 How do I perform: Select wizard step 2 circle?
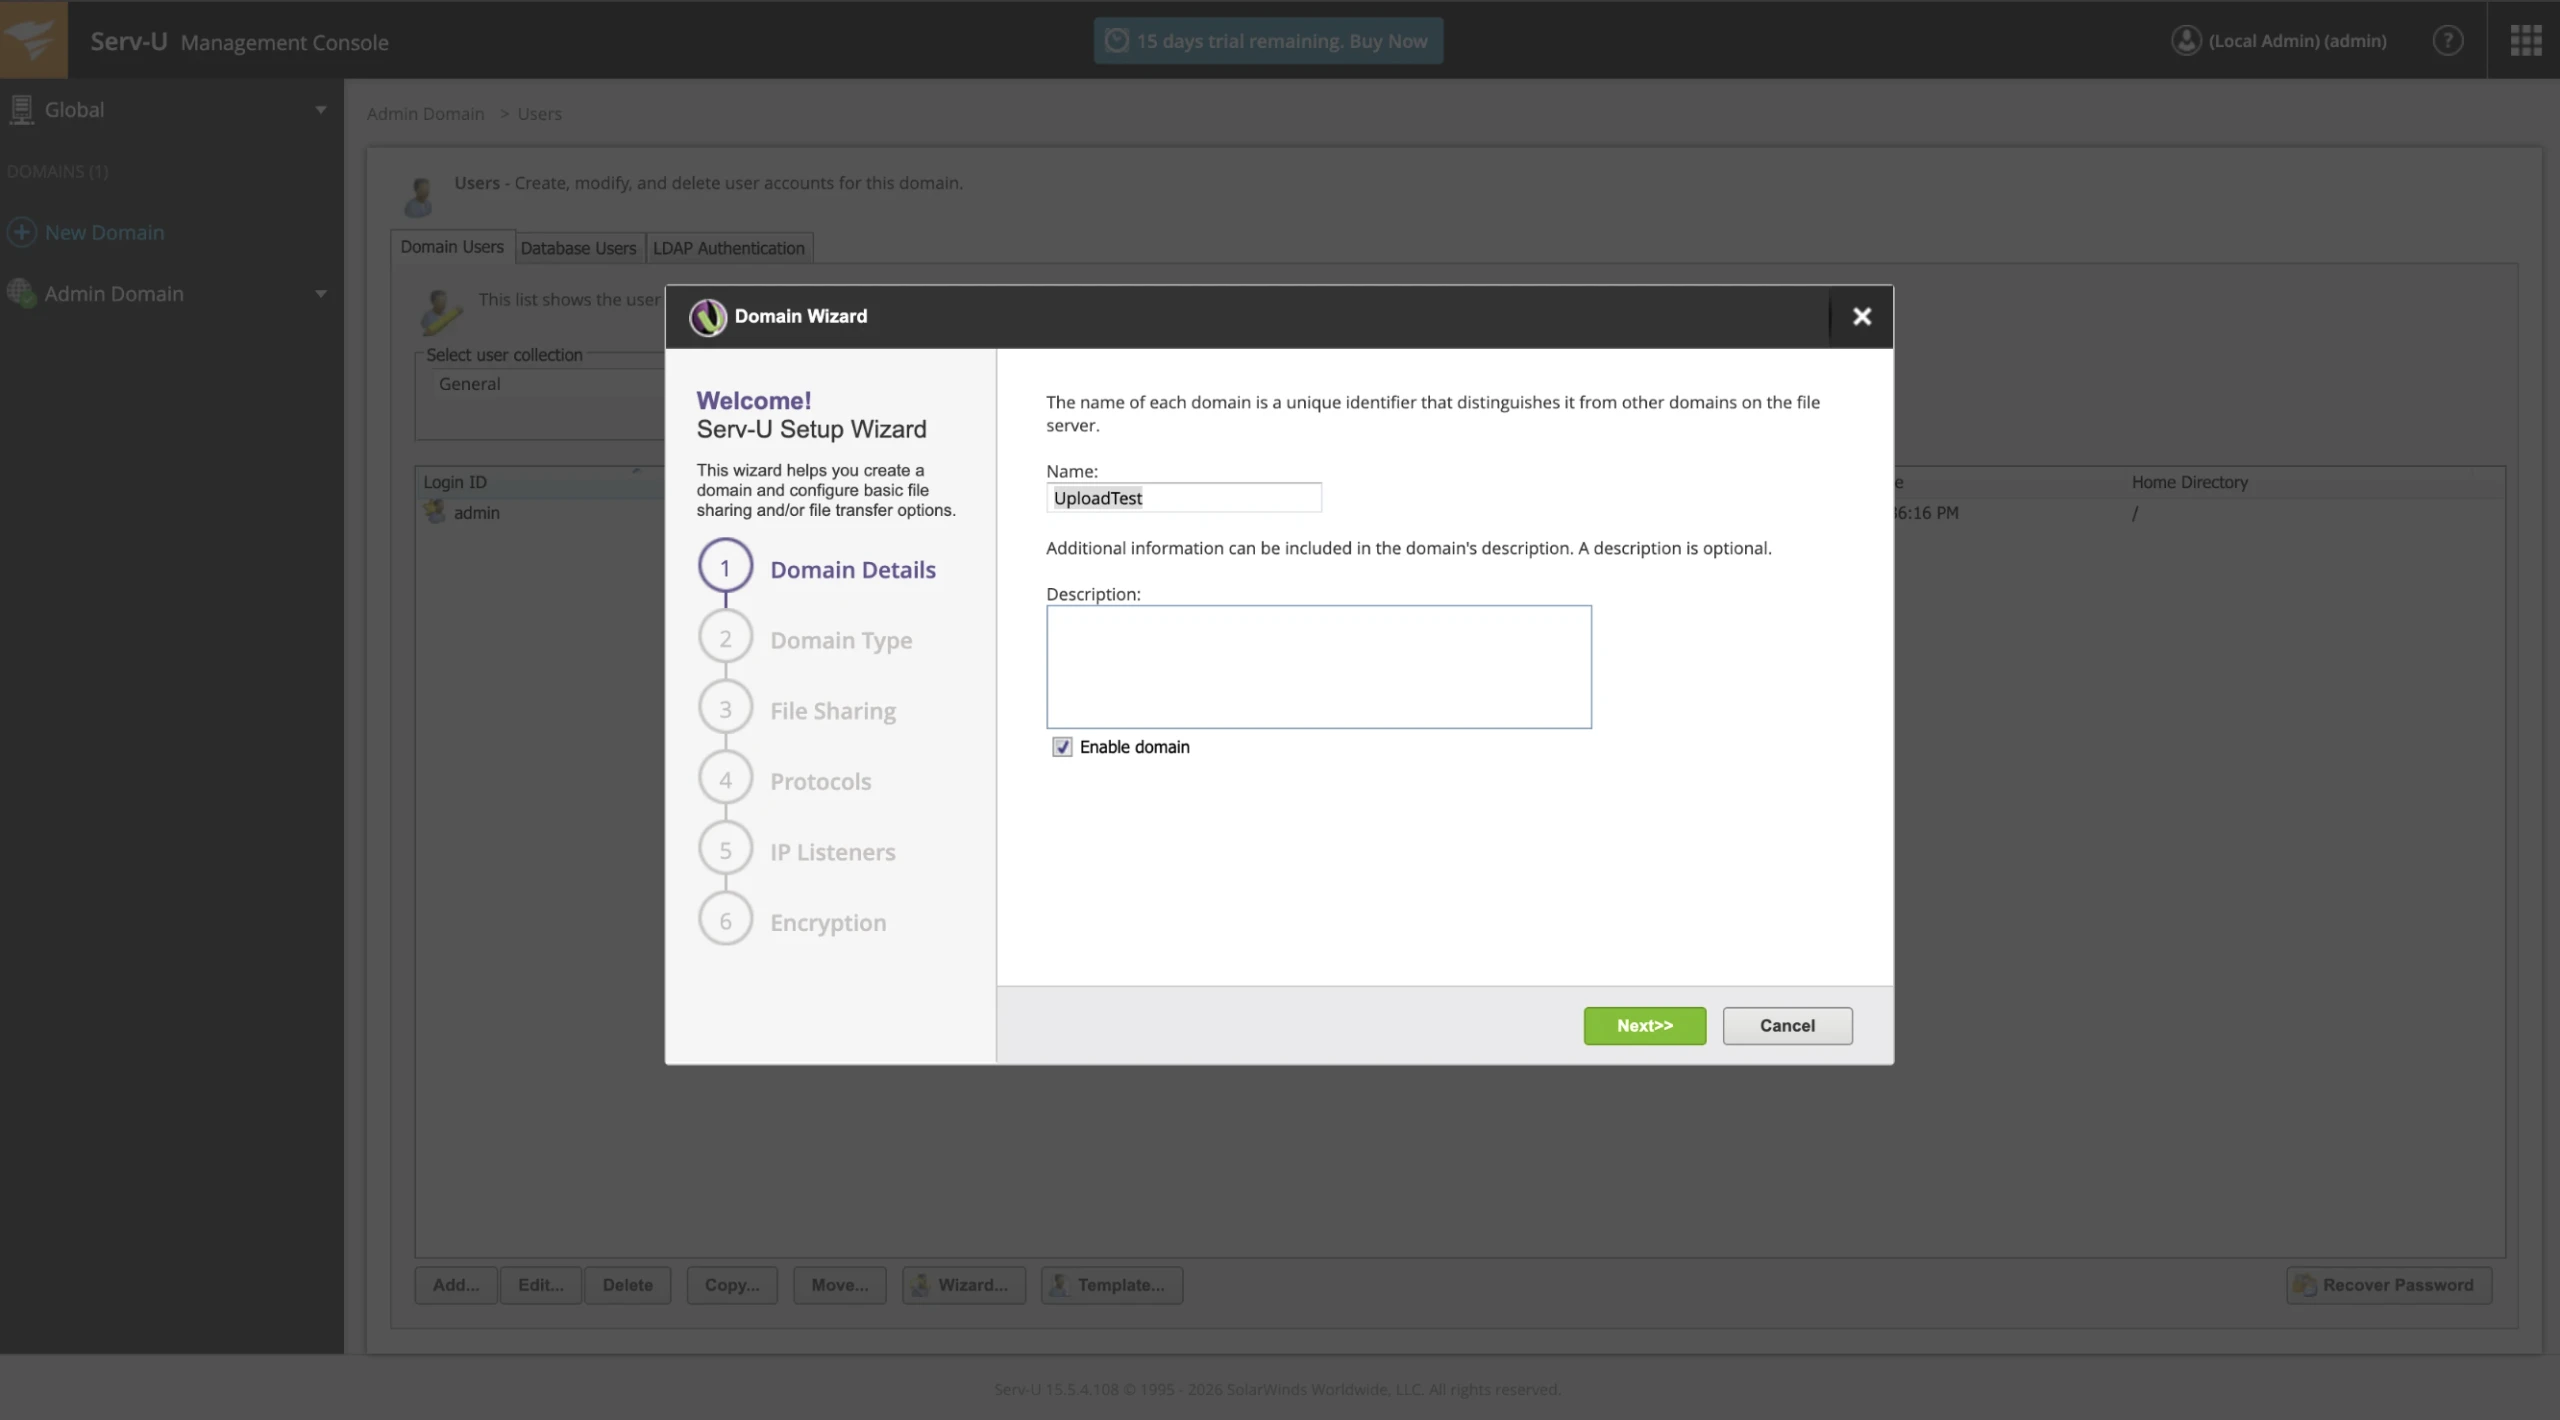coord(725,638)
